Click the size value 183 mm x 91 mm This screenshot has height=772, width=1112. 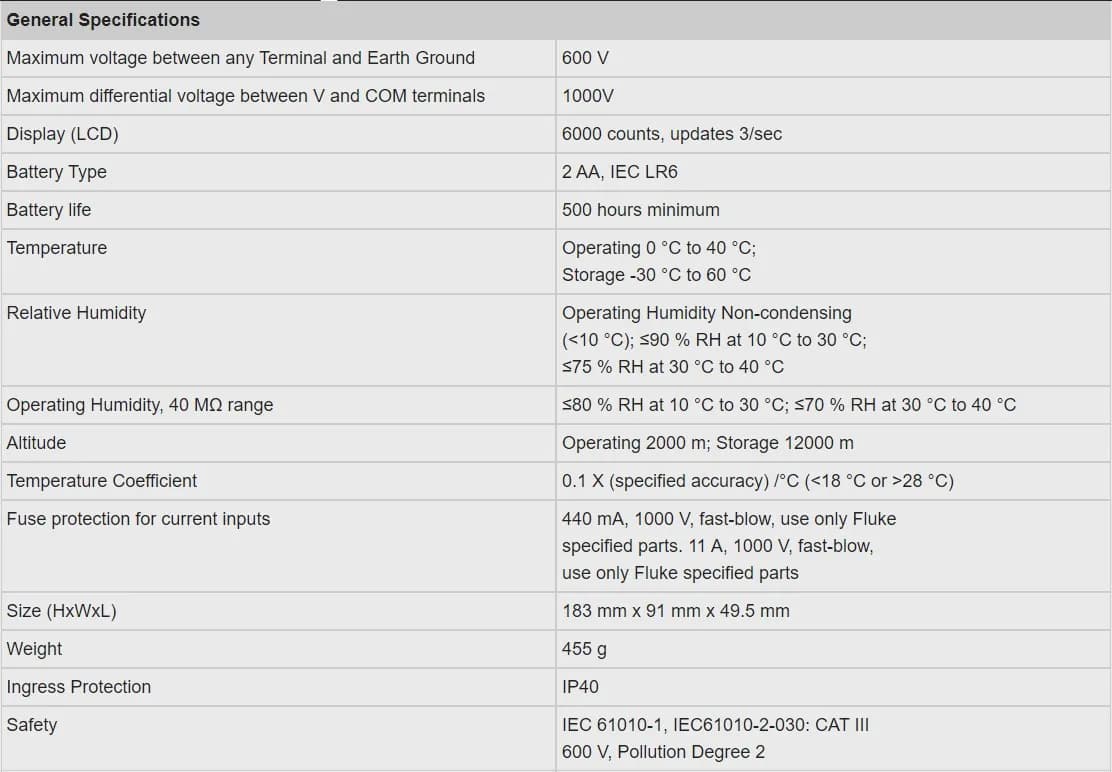[x=675, y=611]
